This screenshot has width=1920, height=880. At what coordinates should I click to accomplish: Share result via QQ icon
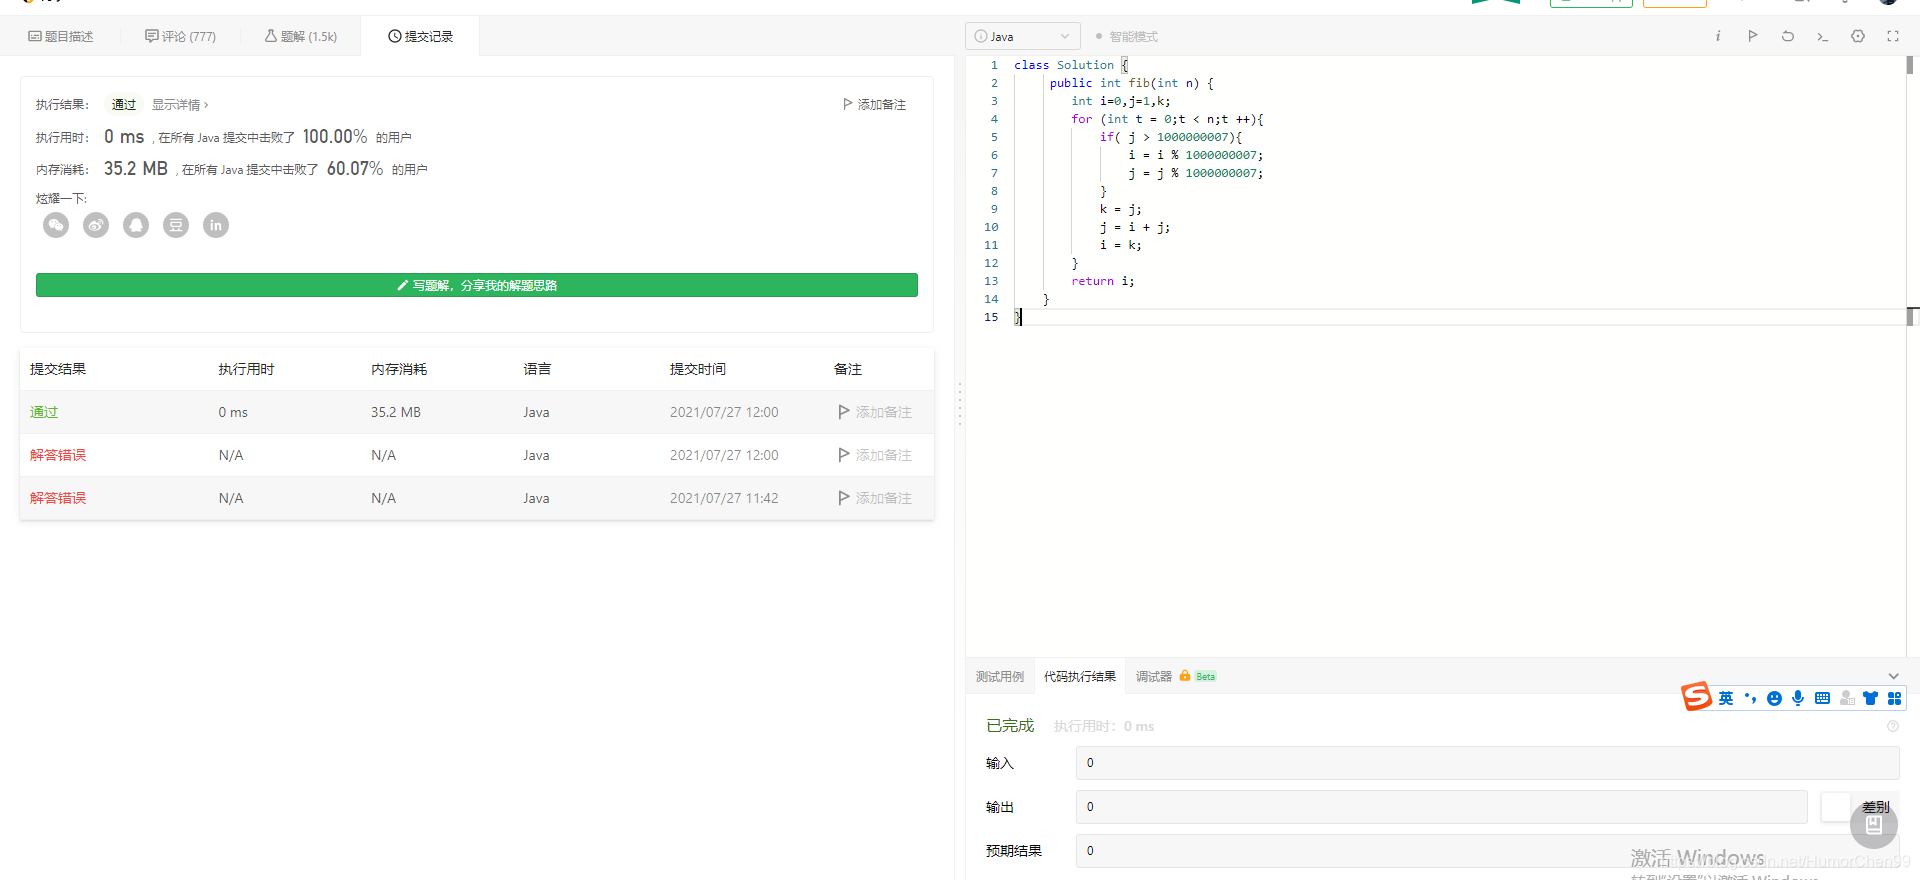coord(136,225)
